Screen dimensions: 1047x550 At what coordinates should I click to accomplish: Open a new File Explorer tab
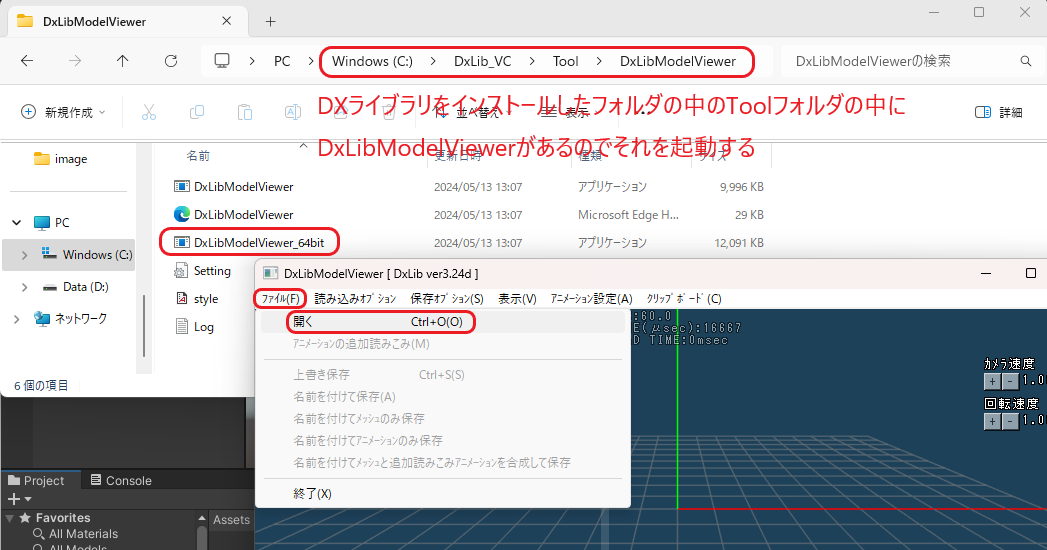tap(270, 21)
